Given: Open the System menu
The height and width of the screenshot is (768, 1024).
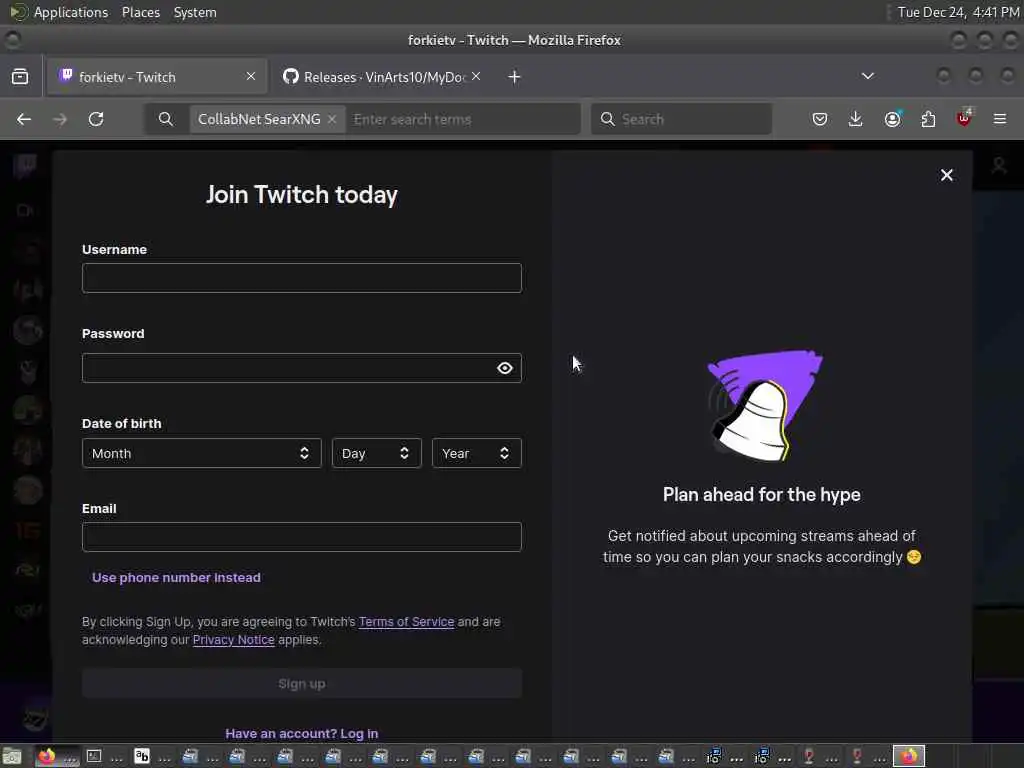Looking at the screenshot, I should [x=195, y=12].
